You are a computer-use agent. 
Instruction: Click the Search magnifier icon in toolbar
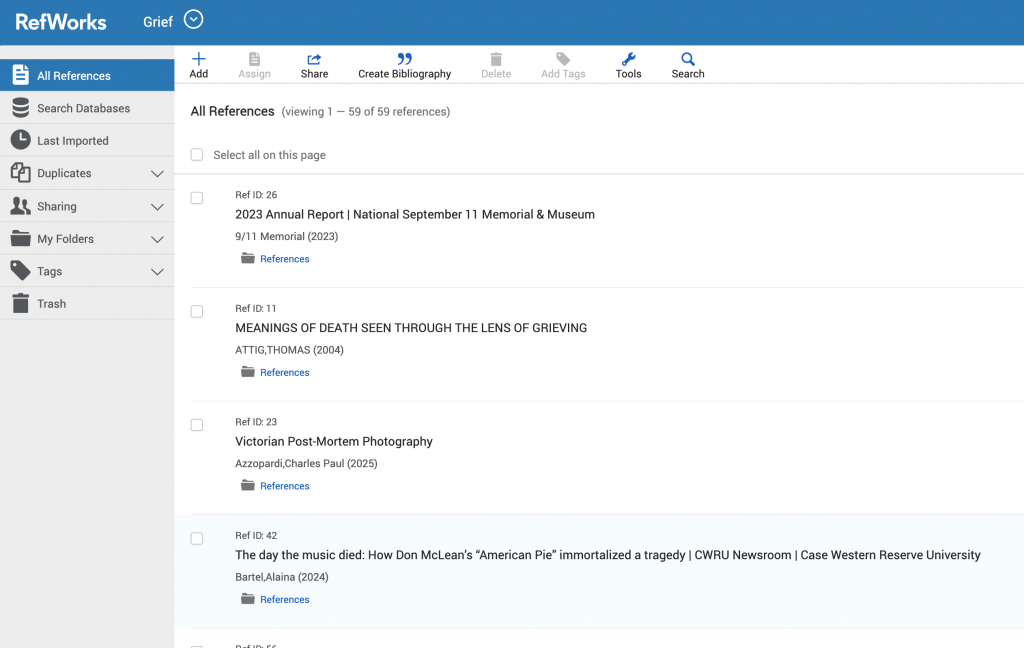pyautogui.click(x=688, y=60)
